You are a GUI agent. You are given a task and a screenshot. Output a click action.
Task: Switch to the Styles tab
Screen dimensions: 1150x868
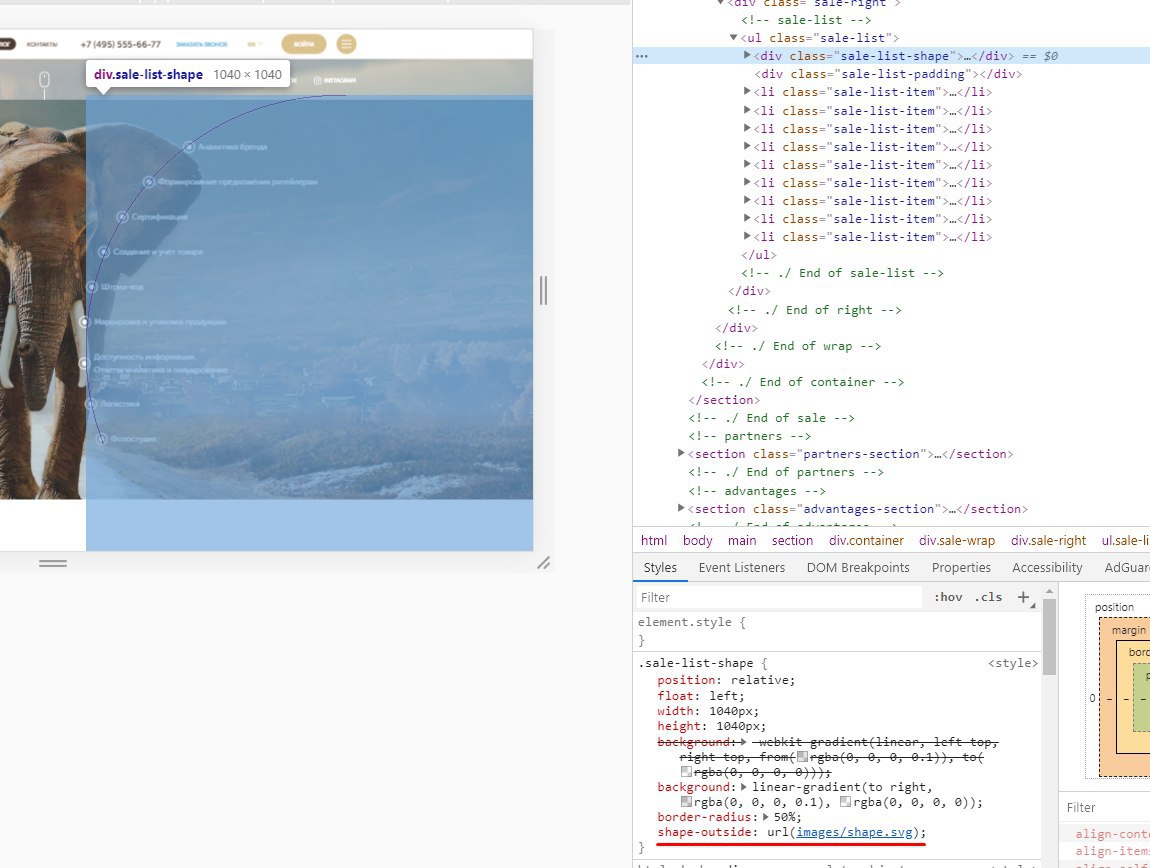pos(660,567)
